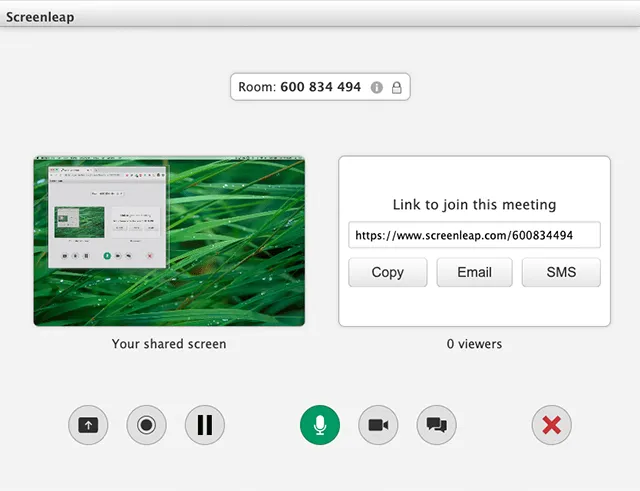Click the Screenleap title in the window bar

pyautogui.click(x=40, y=17)
